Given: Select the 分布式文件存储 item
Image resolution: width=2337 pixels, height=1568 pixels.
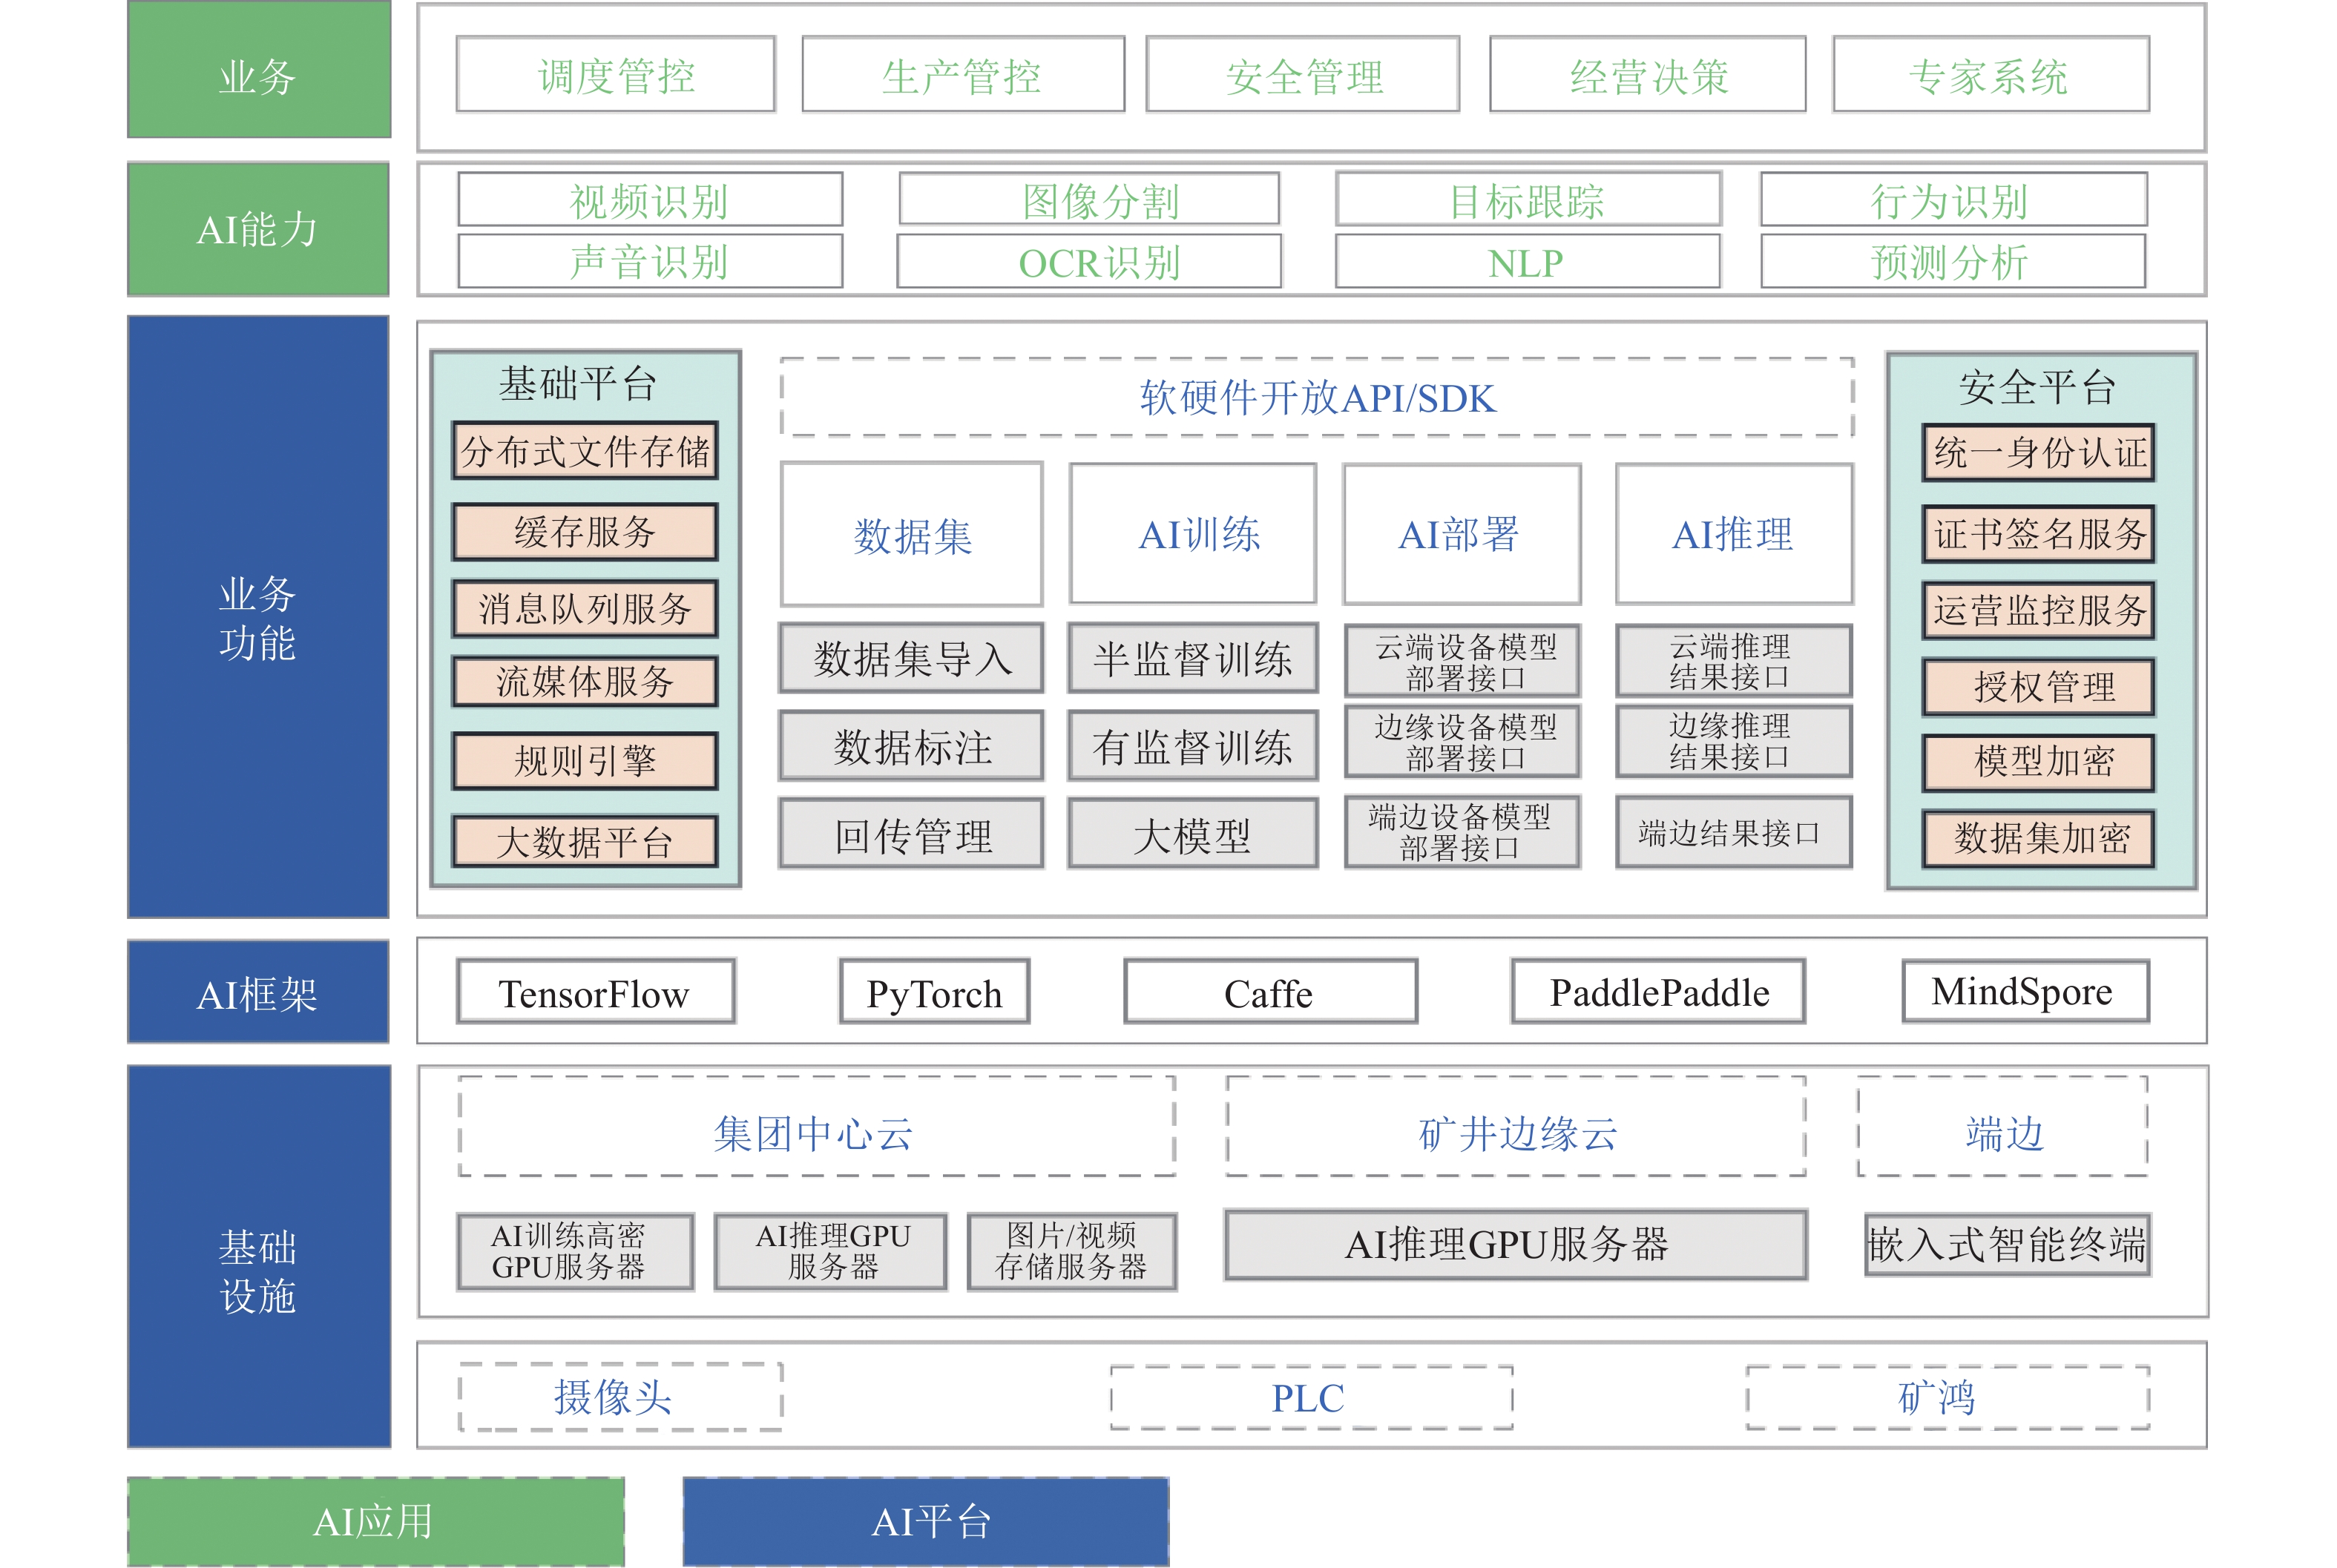Looking at the screenshot, I should point(585,452).
